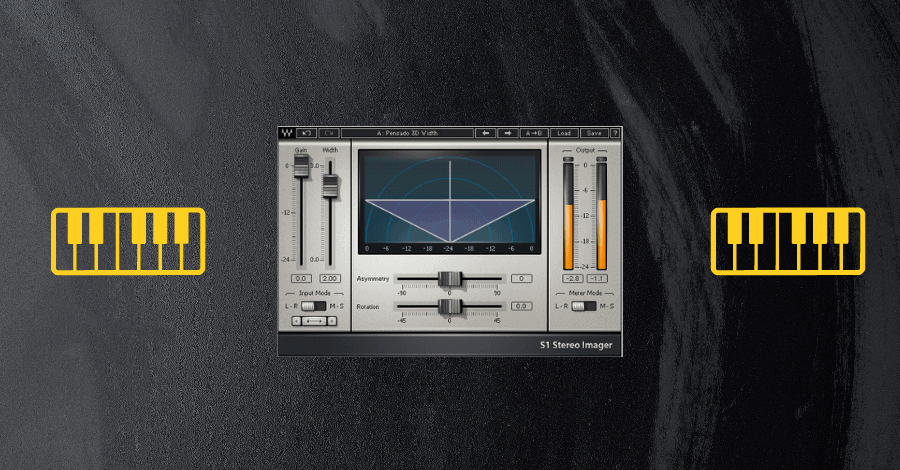Click the Width value box 2.00
This screenshot has height=470, width=900.
[330, 278]
